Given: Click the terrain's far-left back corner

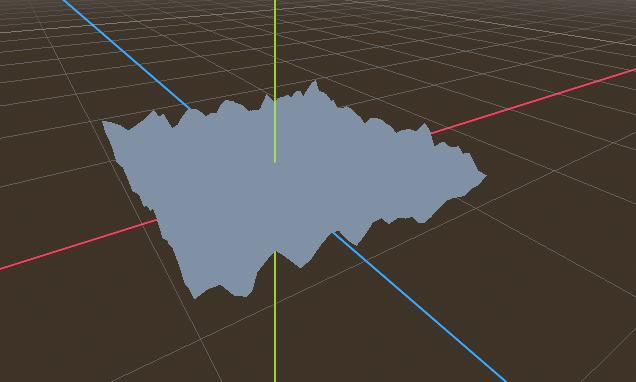Looking at the screenshot, I should (104, 123).
